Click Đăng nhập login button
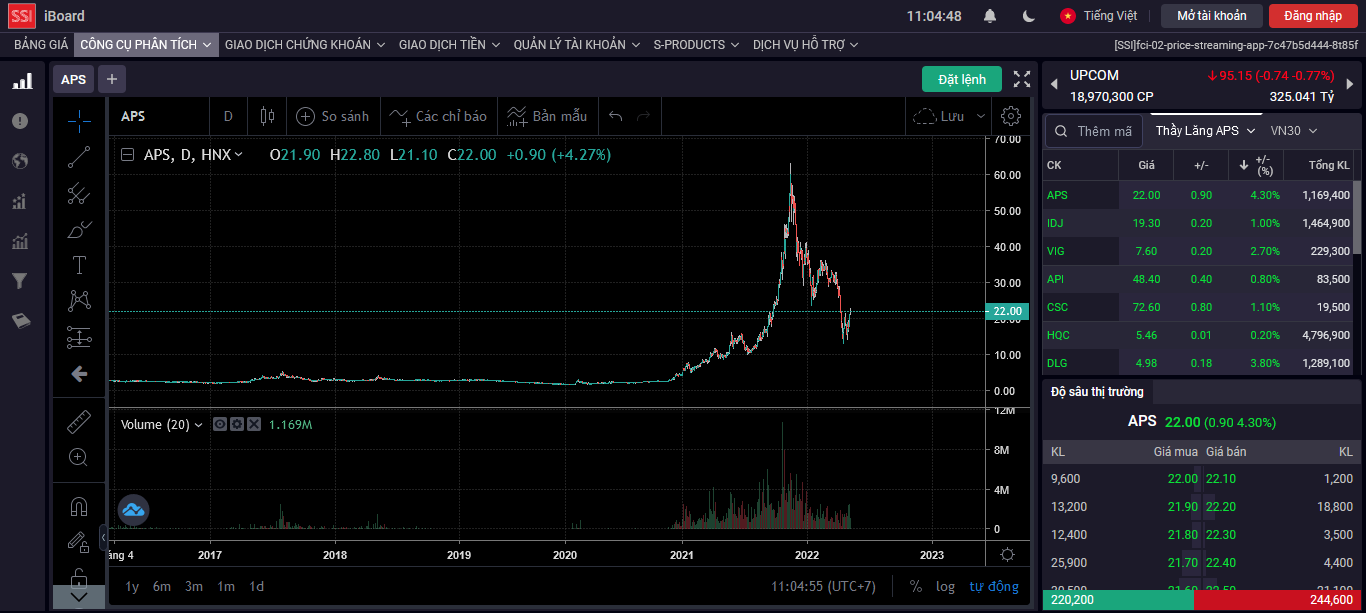Viewport: 1366px width, 613px height. coord(1313,16)
